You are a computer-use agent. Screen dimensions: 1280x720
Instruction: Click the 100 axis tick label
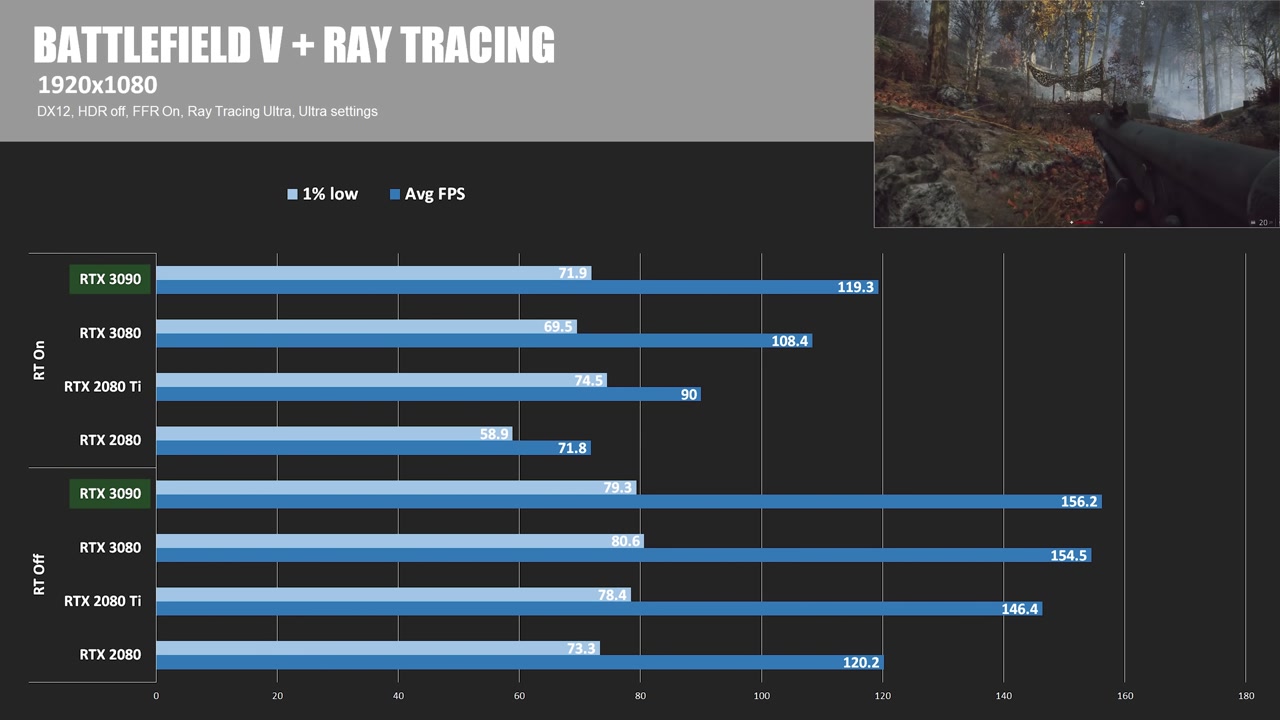click(762, 696)
